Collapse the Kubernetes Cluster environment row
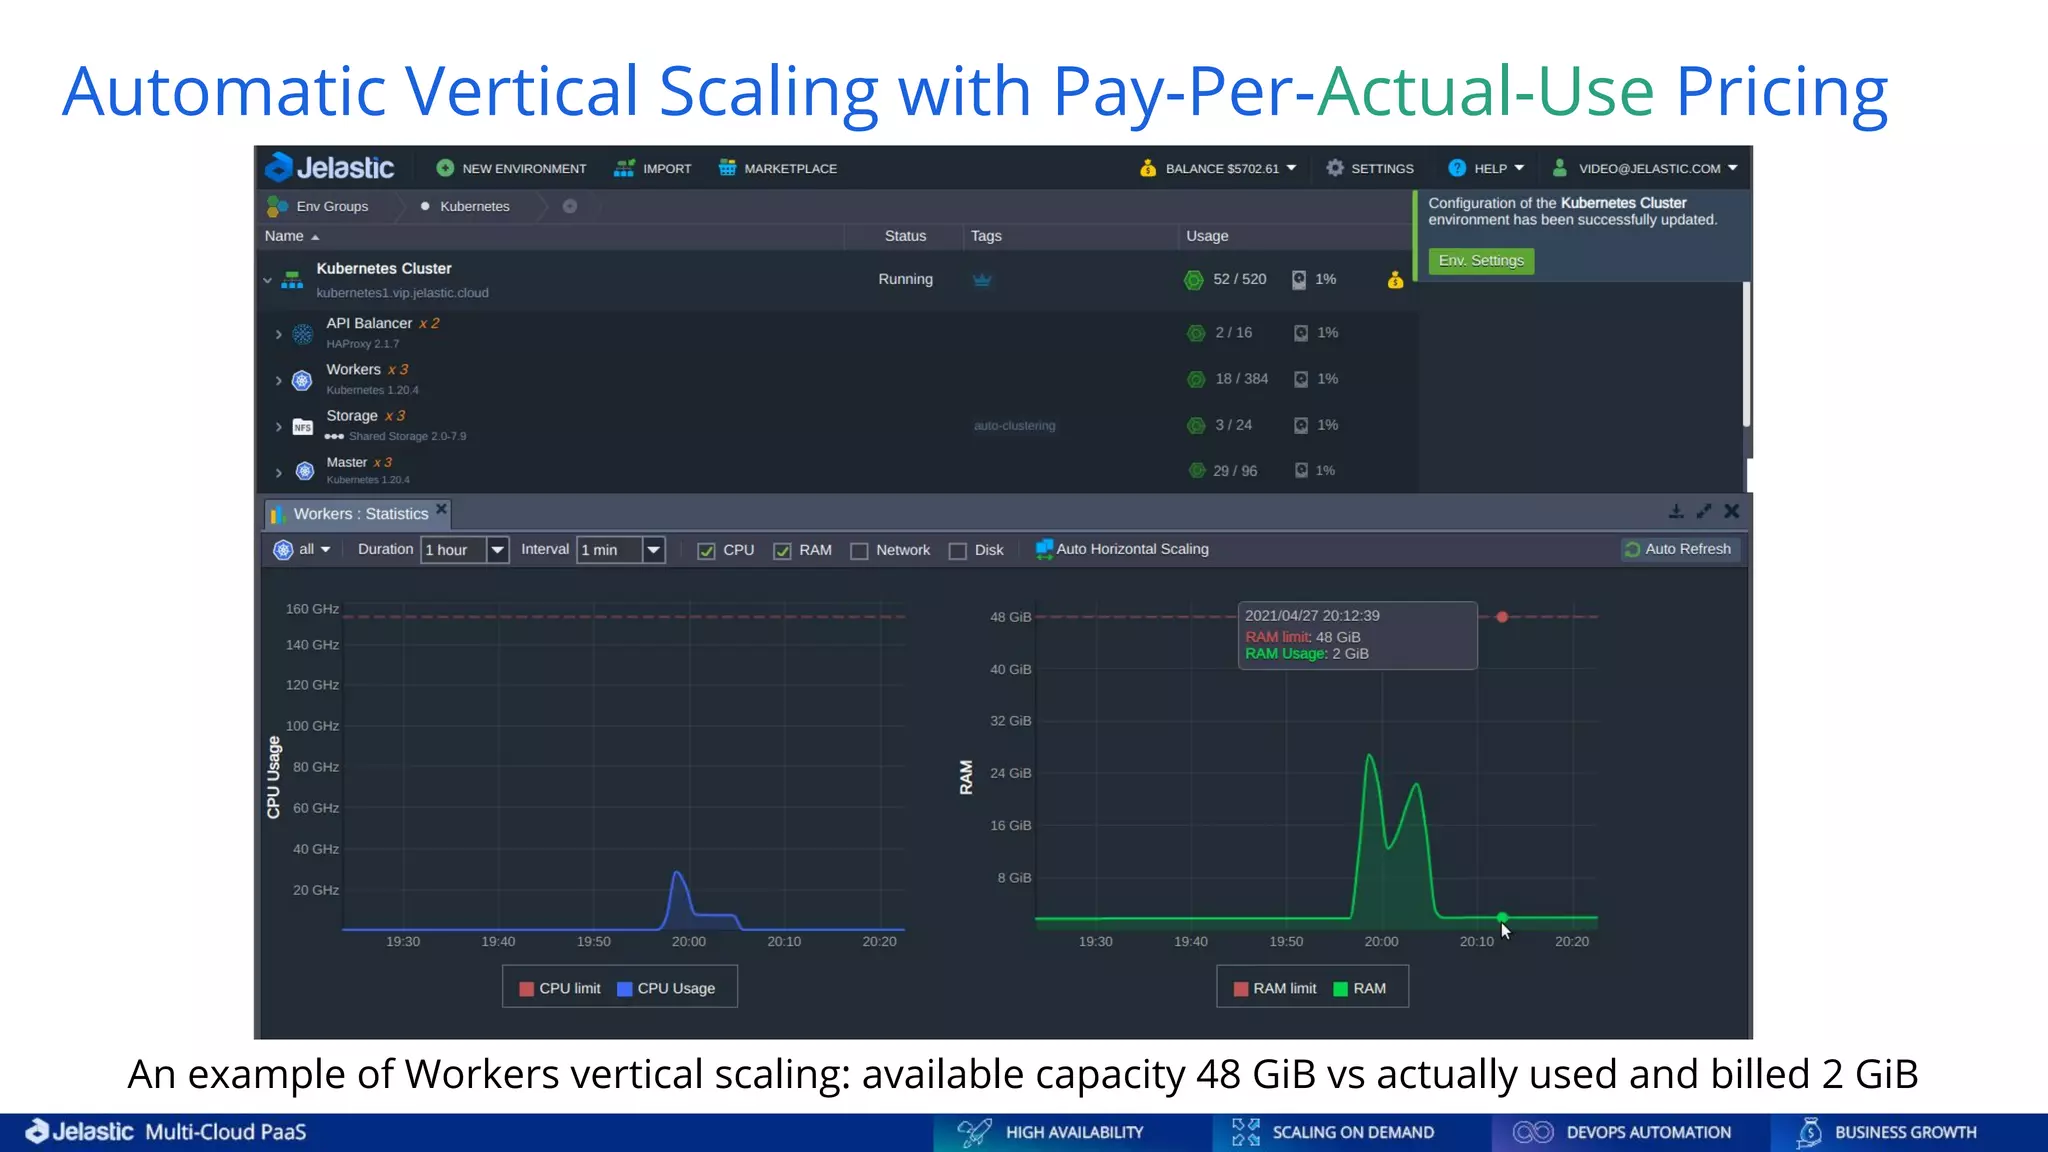Image resolution: width=2048 pixels, height=1152 pixels. click(x=268, y=280)
